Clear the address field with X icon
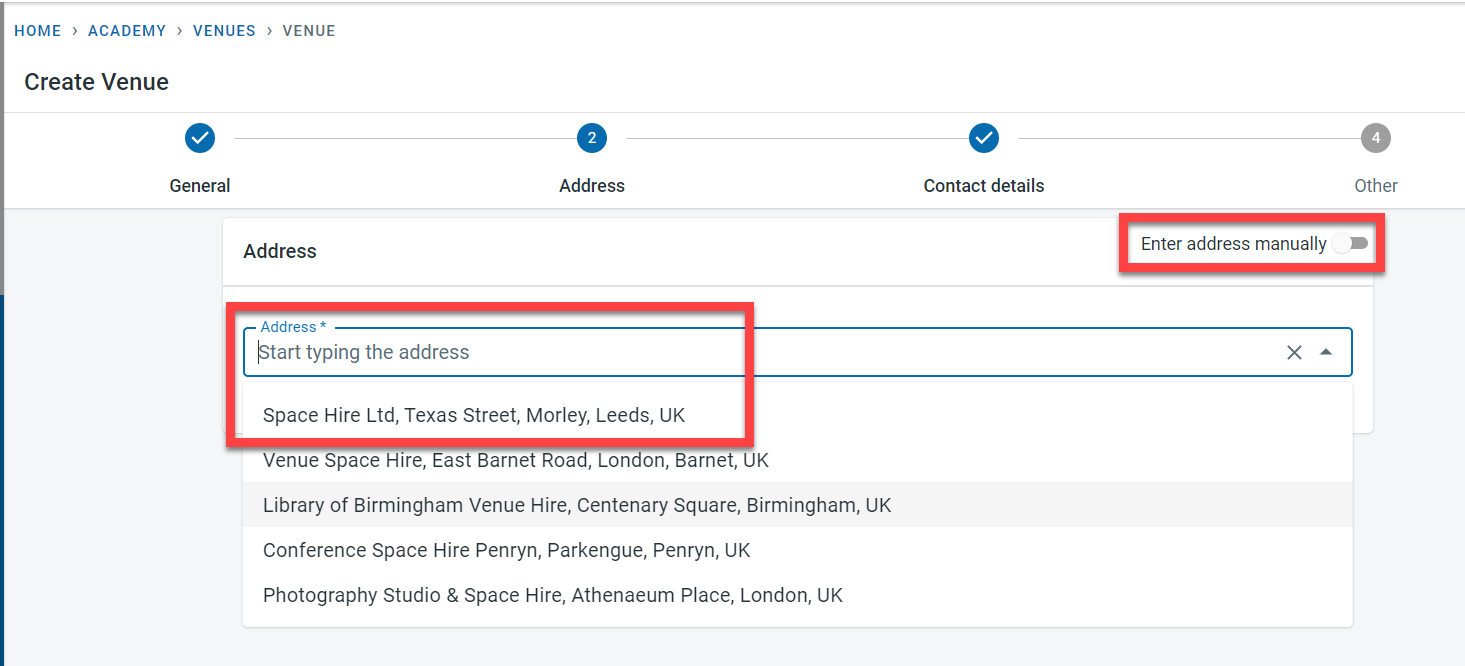The width and height of the screenshot is (1465, 666). (1294, 352)
